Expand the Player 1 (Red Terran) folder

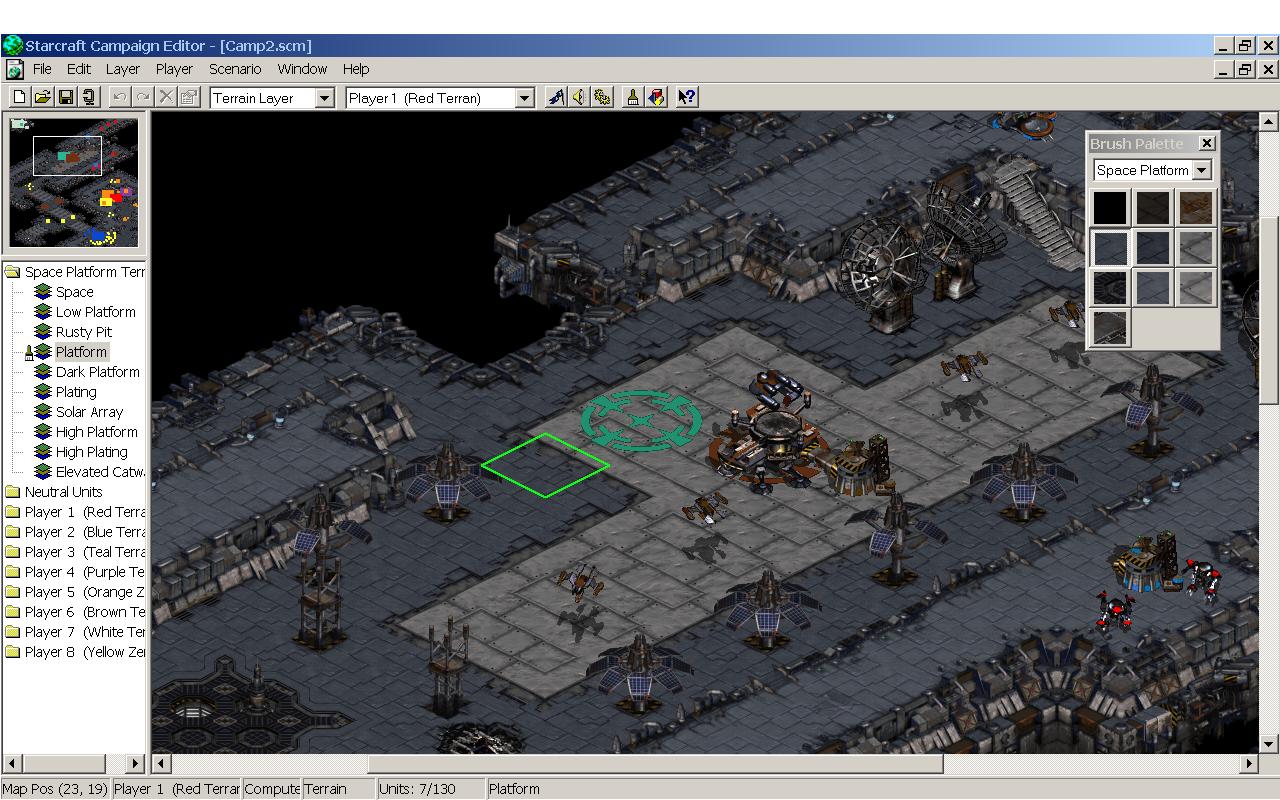[12, 512]
